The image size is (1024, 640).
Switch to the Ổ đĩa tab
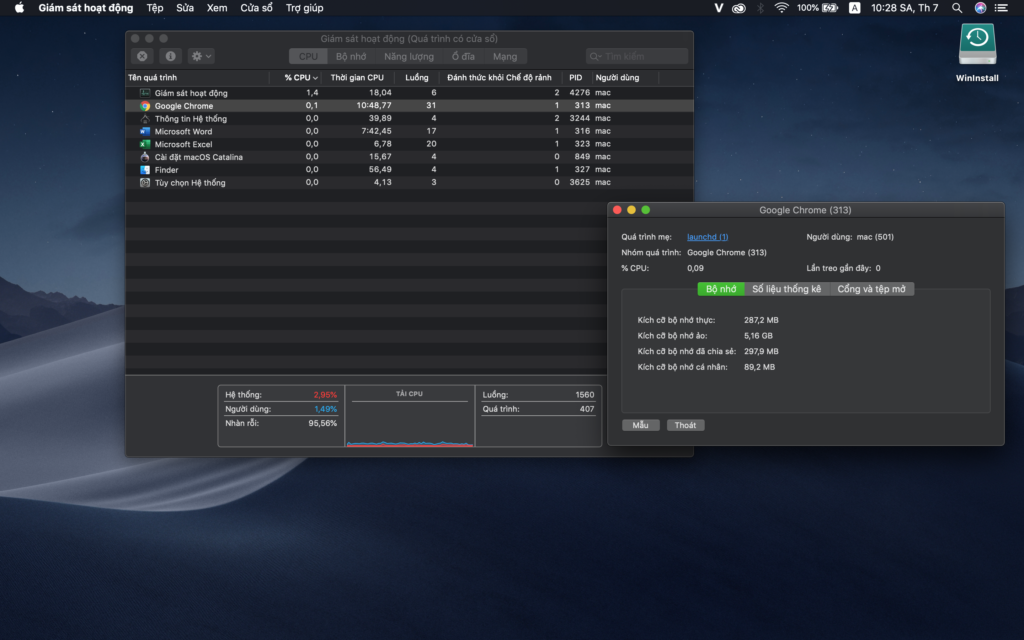(x=463, y=56)
